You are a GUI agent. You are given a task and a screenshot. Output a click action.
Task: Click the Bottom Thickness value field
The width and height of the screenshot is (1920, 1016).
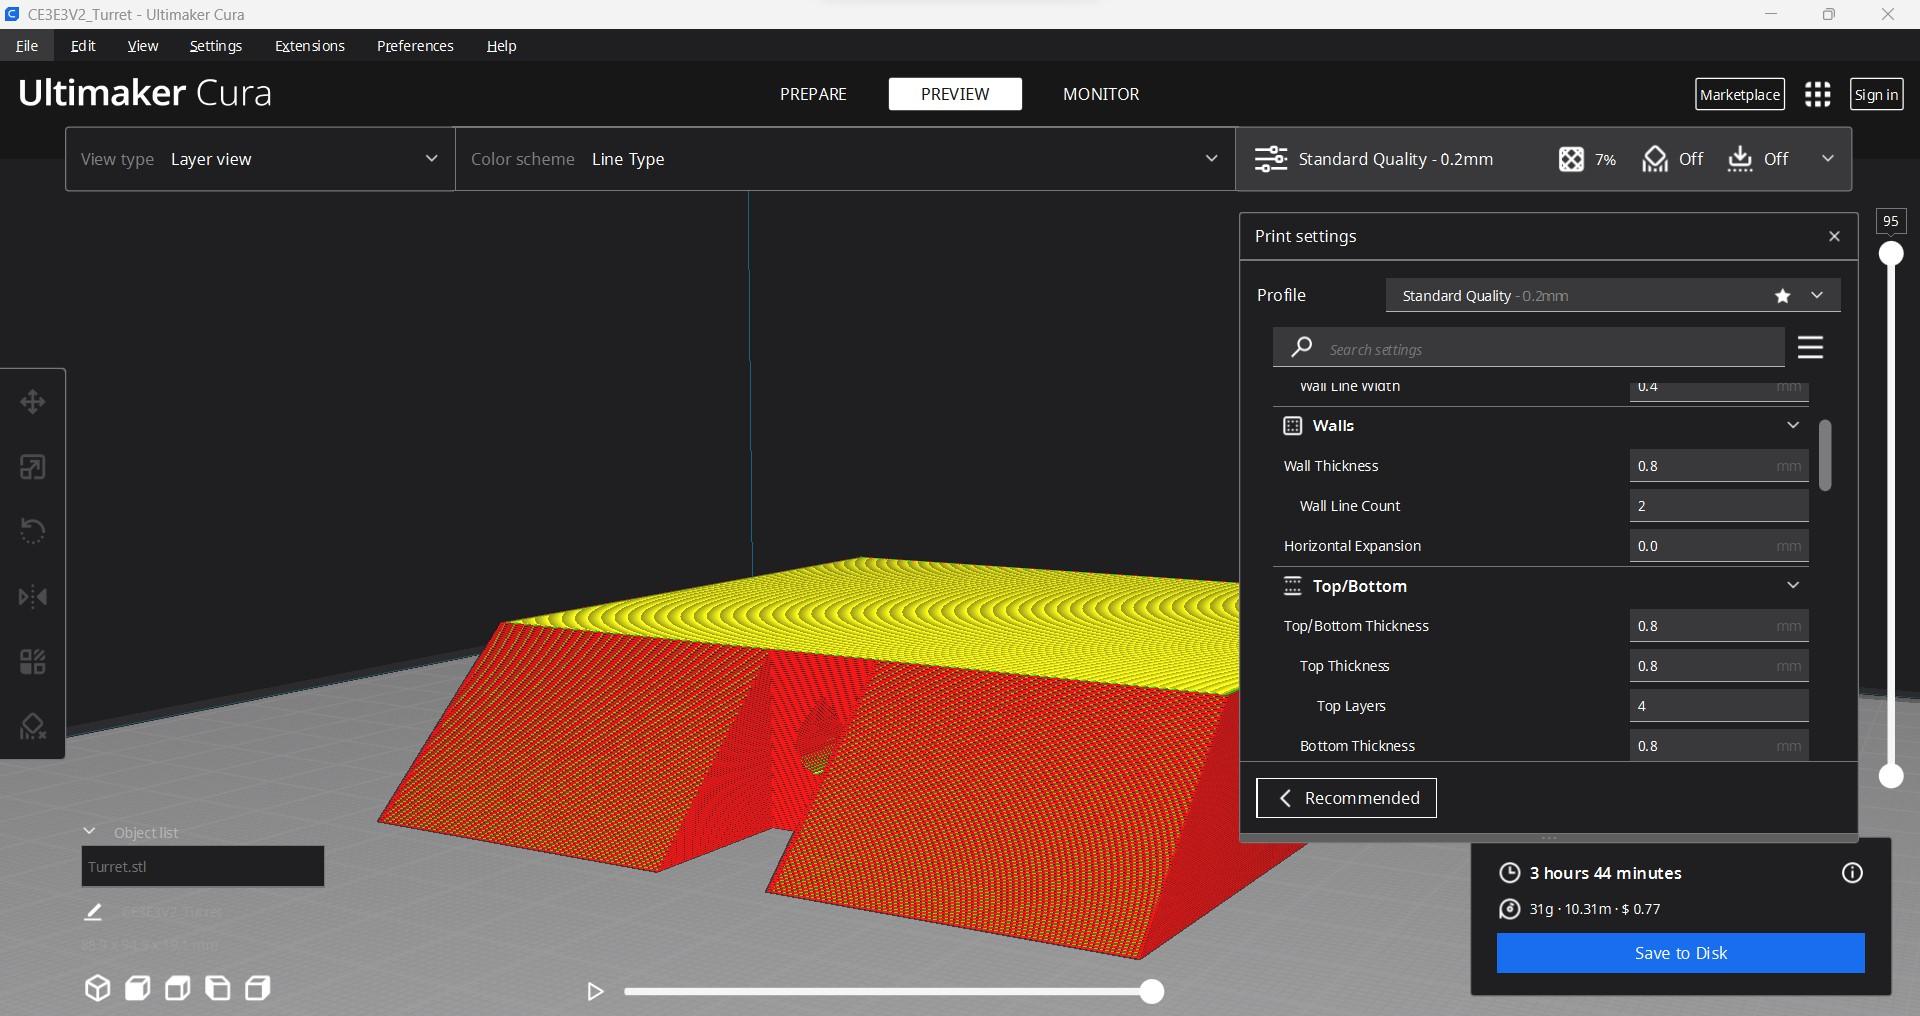[1718, 746]
